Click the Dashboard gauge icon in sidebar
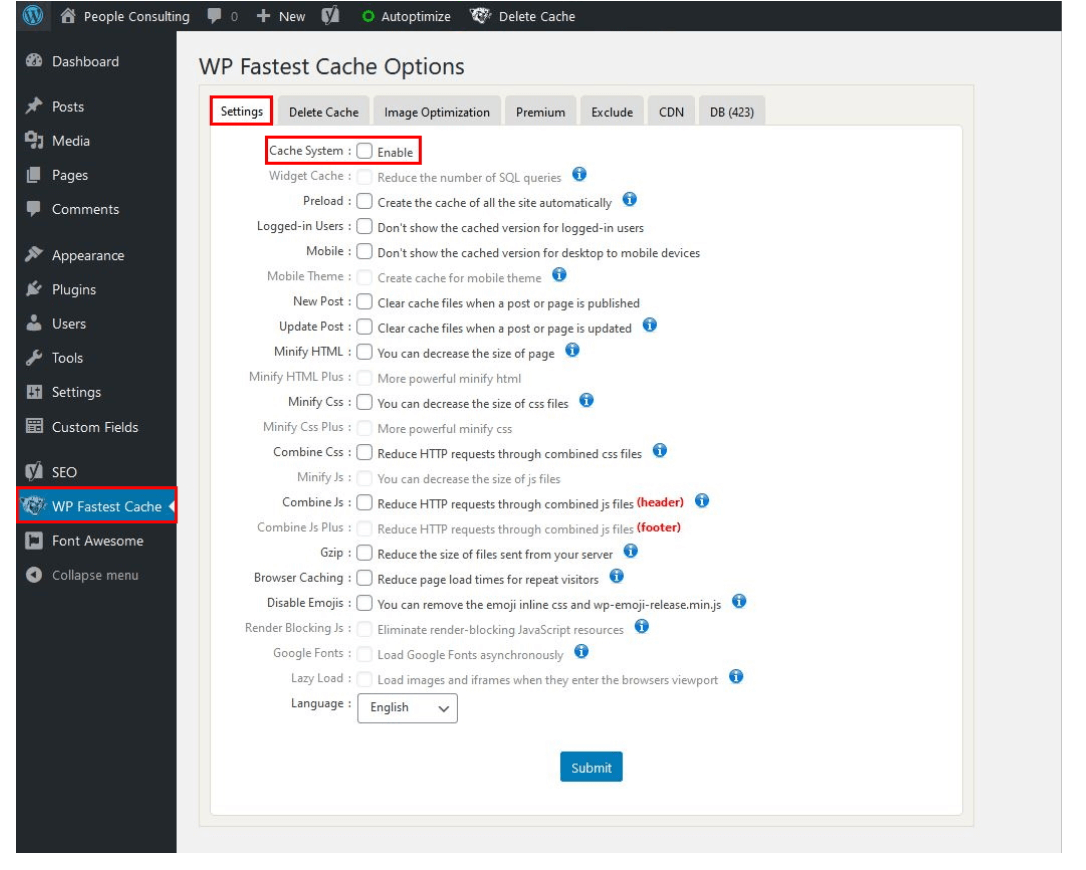 pyautogui.click(x=34, y=61)
